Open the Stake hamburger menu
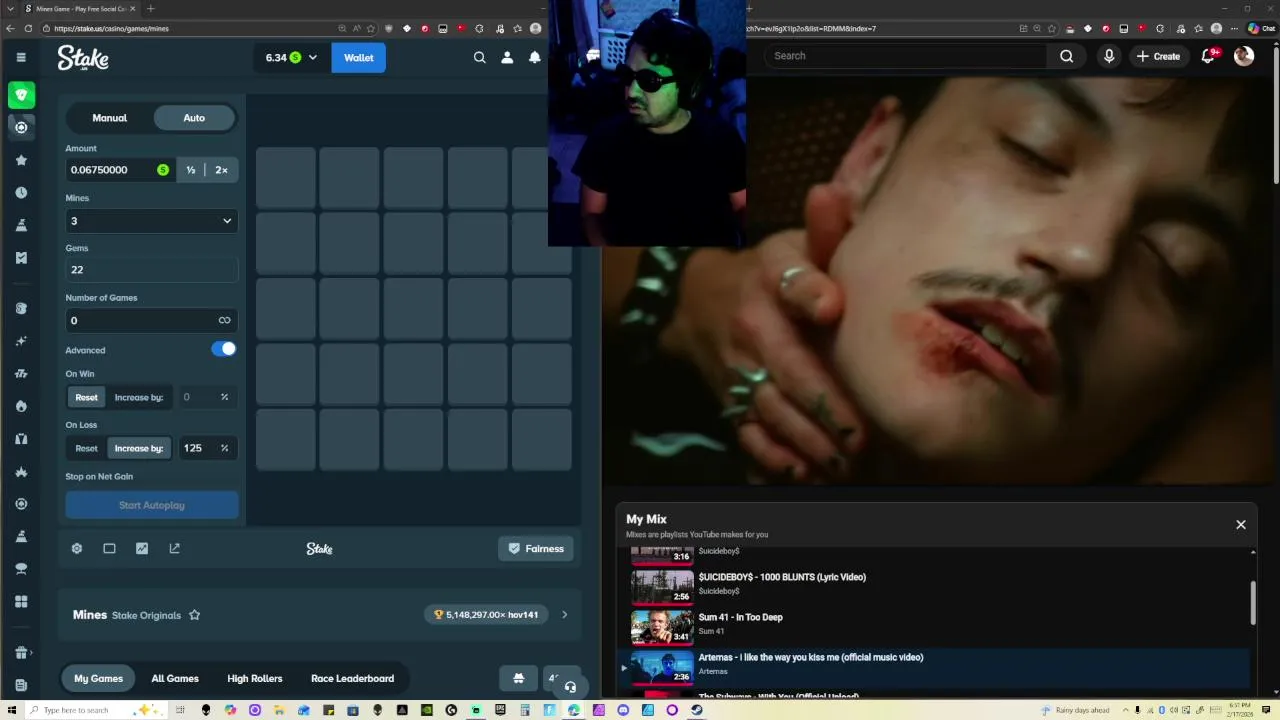 coord(21,57)
